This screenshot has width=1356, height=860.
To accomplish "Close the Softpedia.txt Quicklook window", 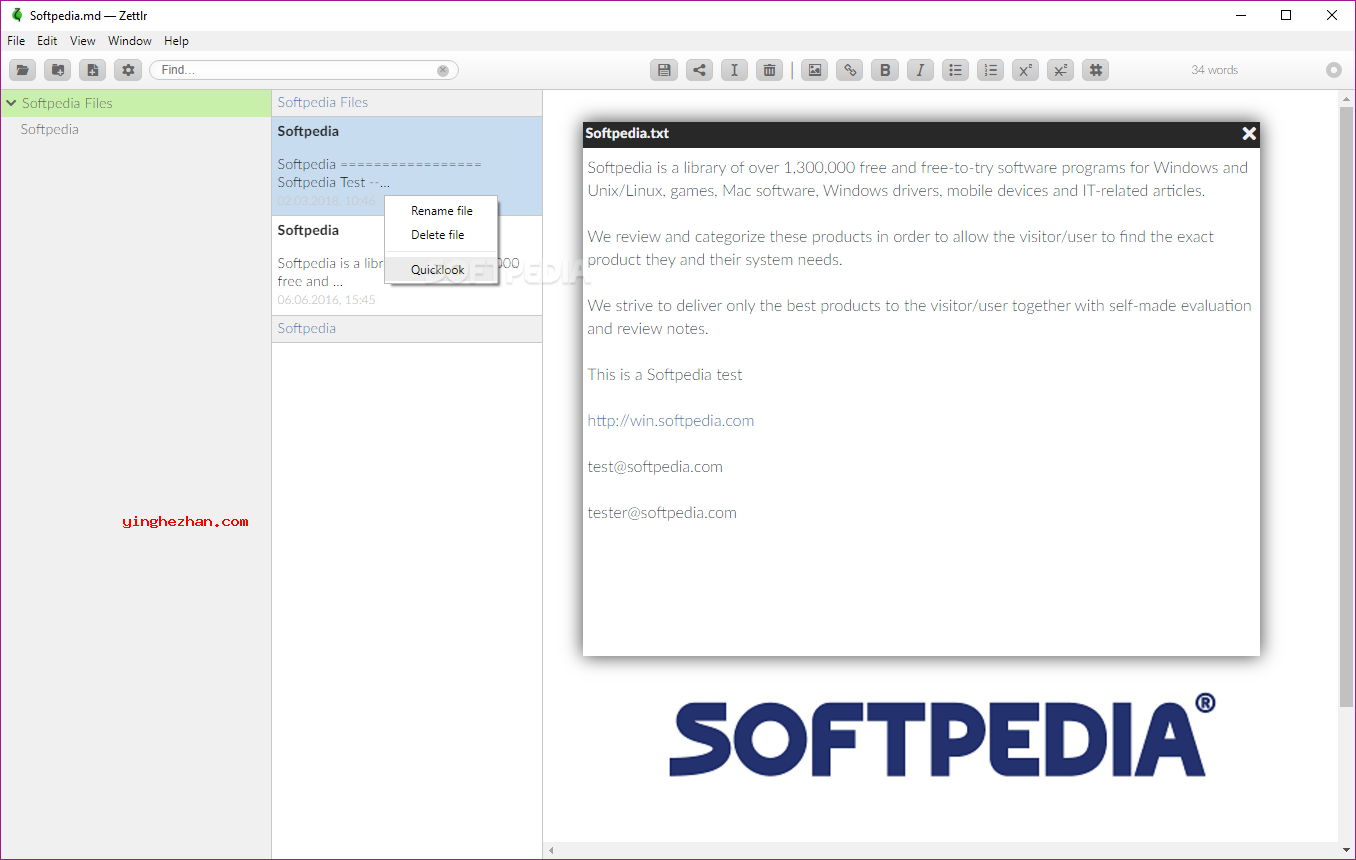I will point(1249,133).
